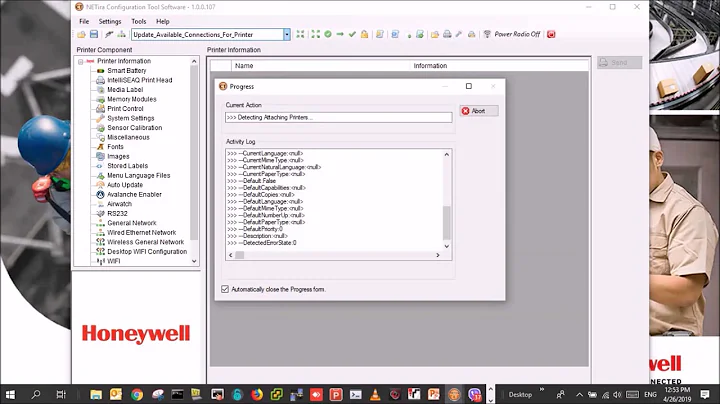This screenshot has height=404, width=720.
Task: Click the first green expand-arrows toolbar icon
Action: pos(300,34)
